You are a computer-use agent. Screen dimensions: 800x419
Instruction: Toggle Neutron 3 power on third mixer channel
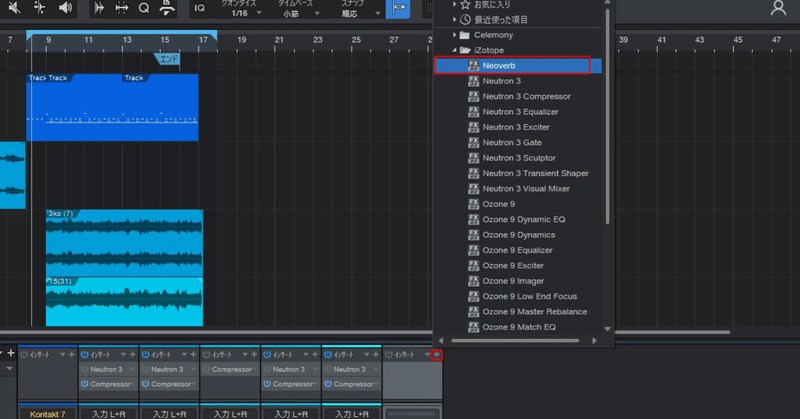point(145,369)
